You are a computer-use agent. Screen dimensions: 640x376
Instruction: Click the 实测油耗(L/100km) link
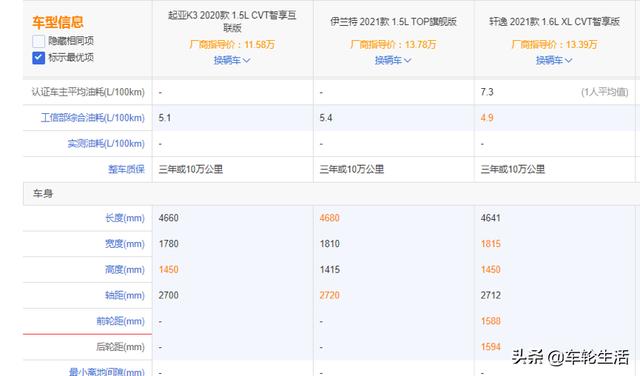point(106,144)
